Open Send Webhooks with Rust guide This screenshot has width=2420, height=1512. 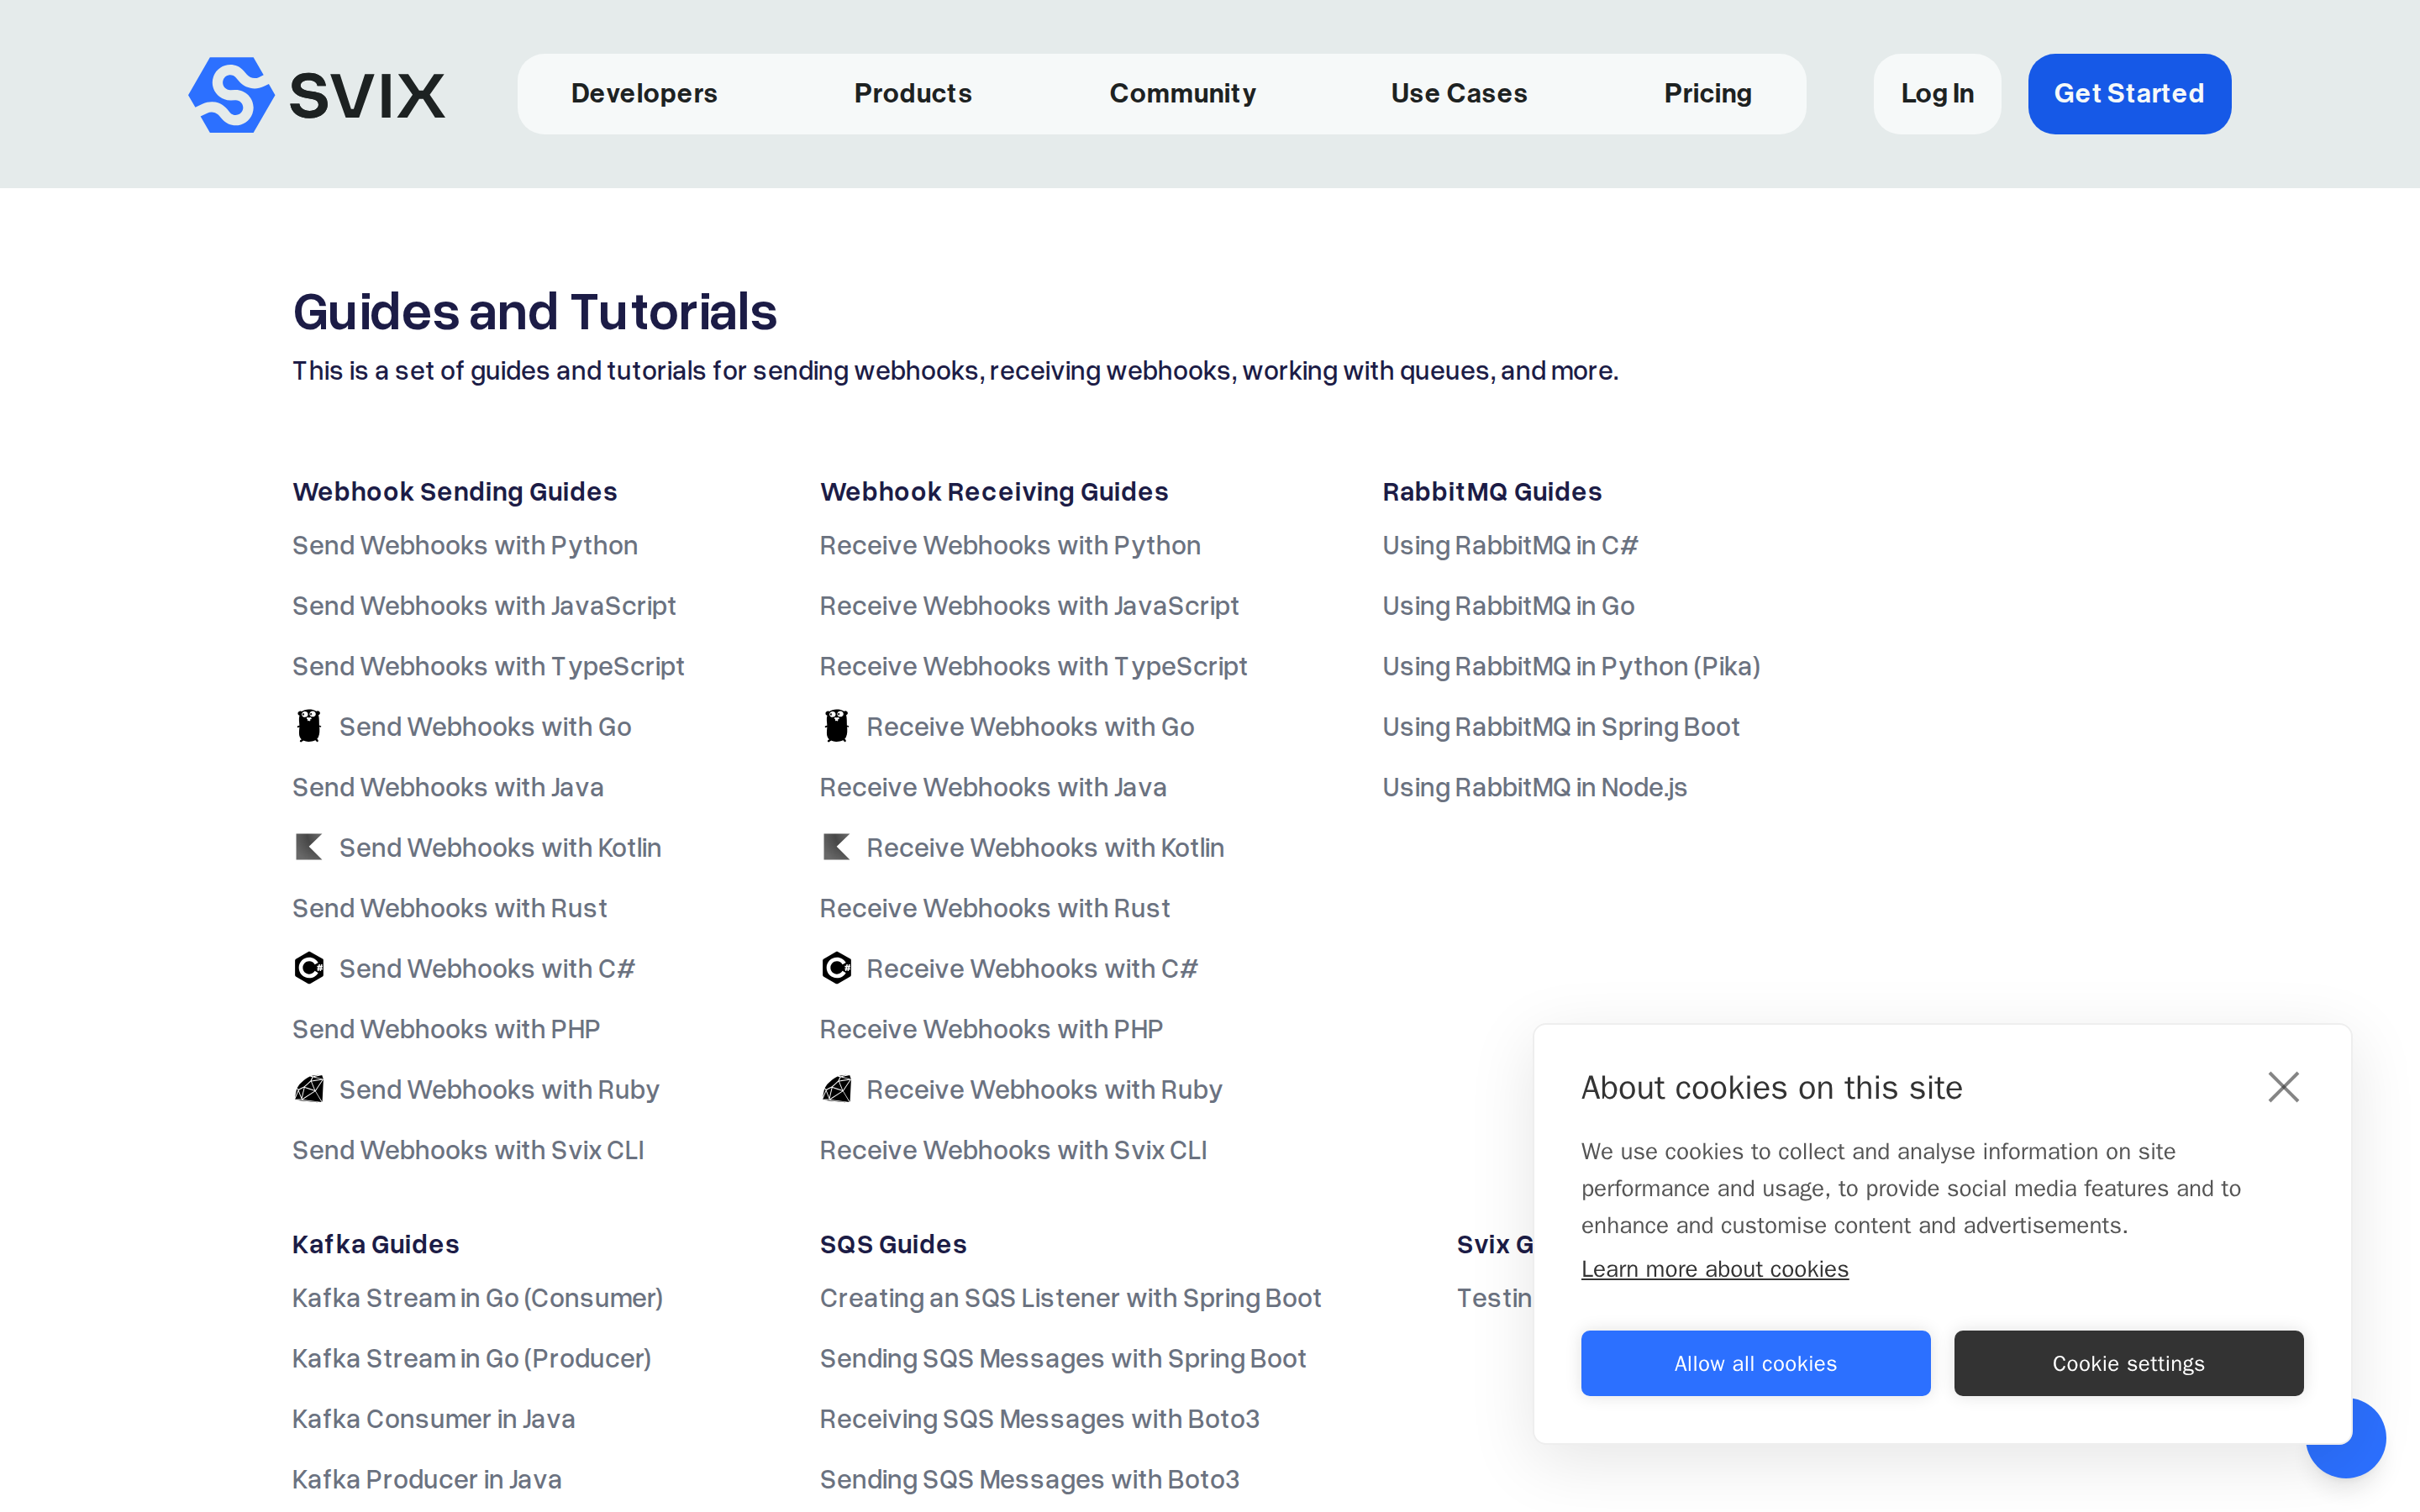[x=450, y=908]
